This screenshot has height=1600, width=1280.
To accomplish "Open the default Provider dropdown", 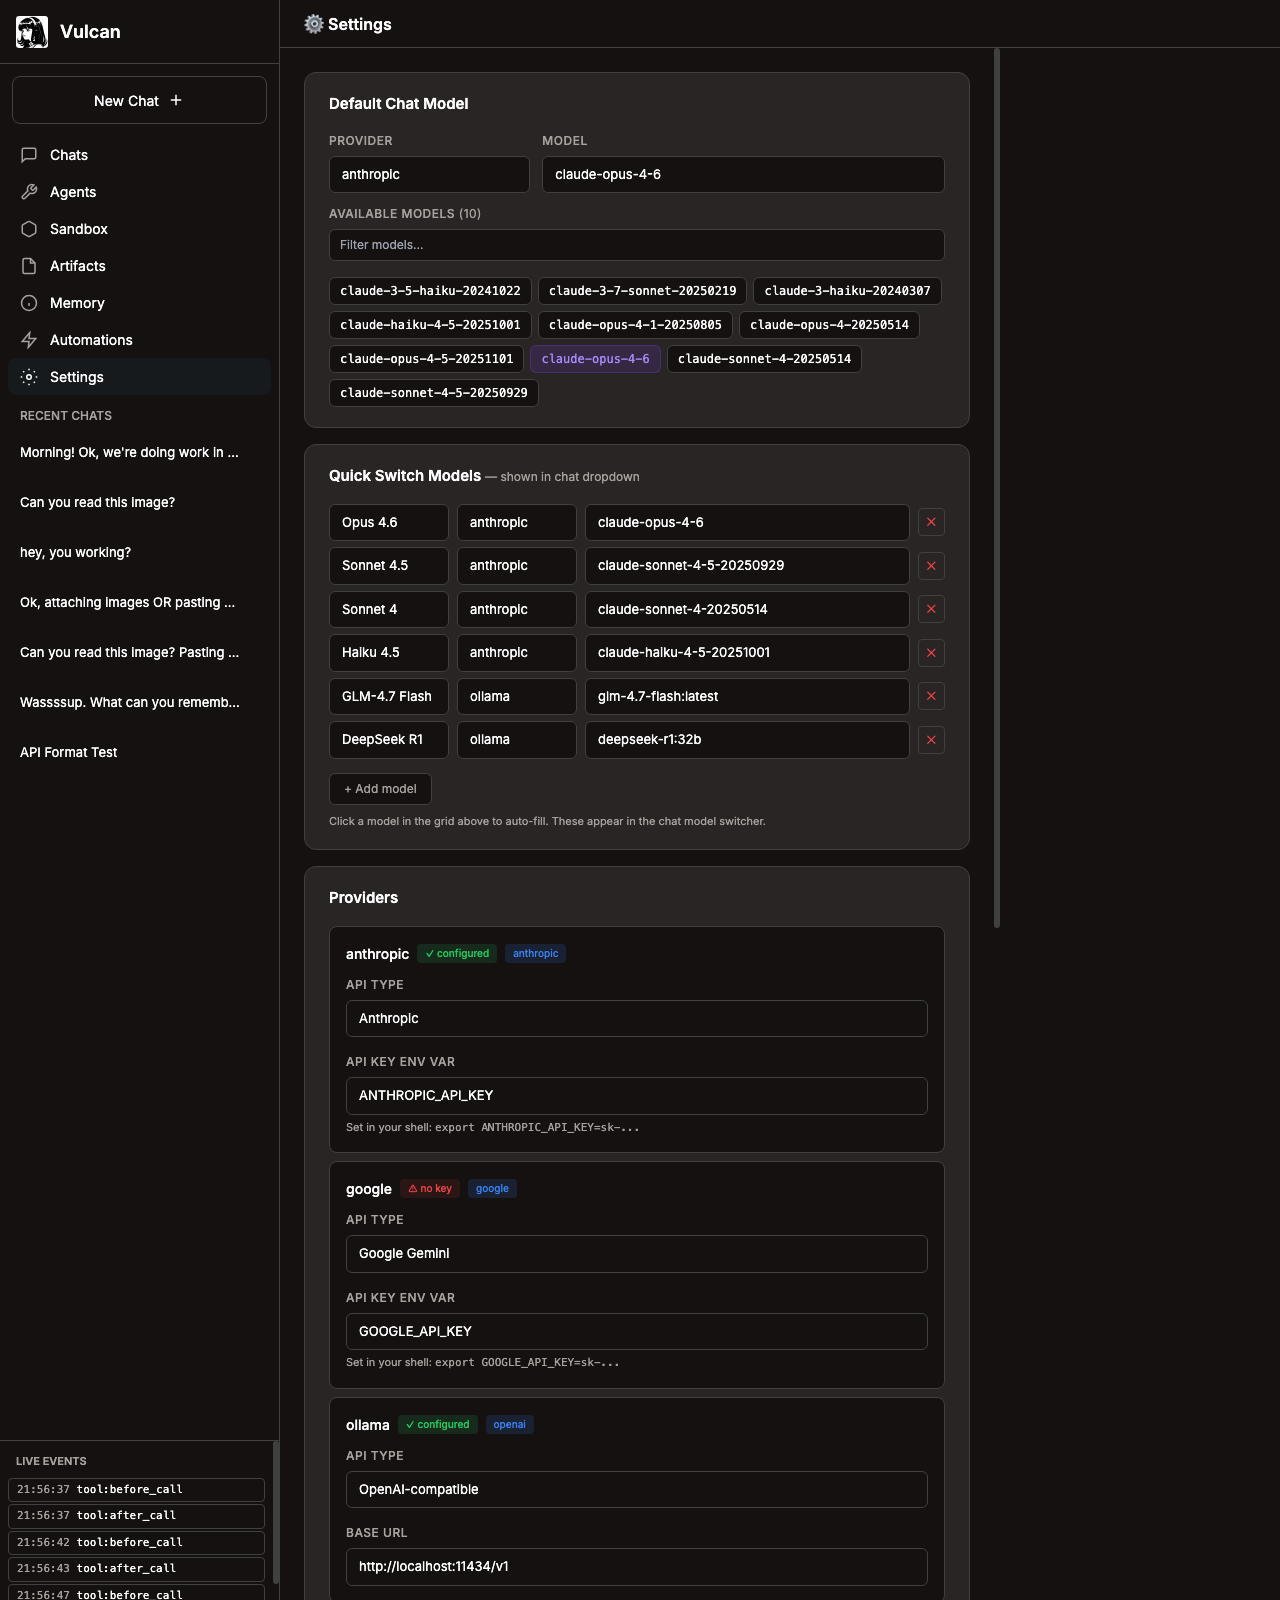I will 429,174.
